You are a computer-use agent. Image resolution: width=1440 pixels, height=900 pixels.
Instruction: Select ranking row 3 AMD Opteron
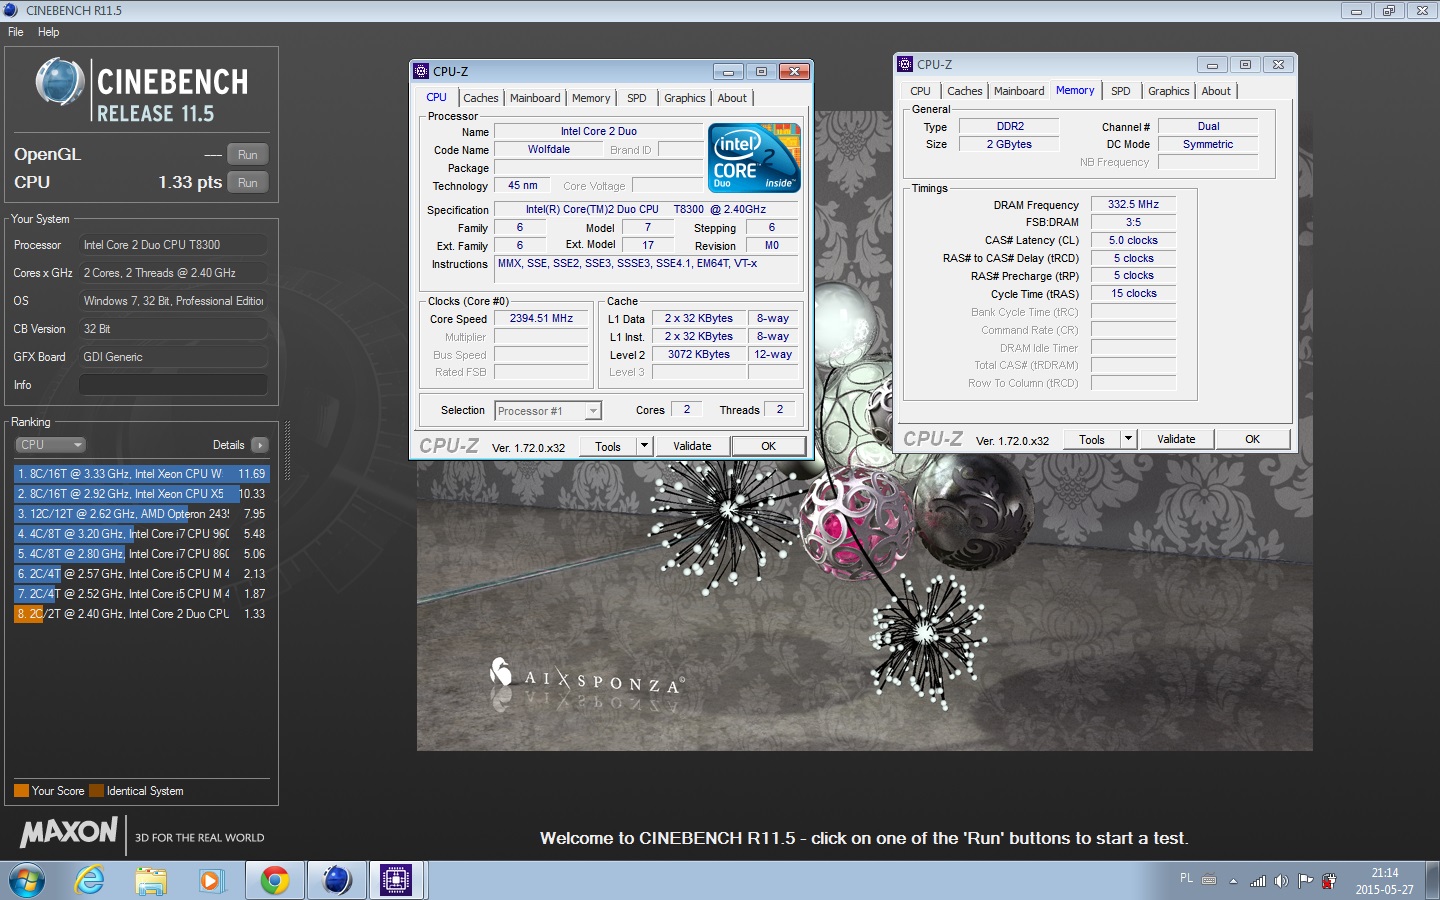point(142,514)
